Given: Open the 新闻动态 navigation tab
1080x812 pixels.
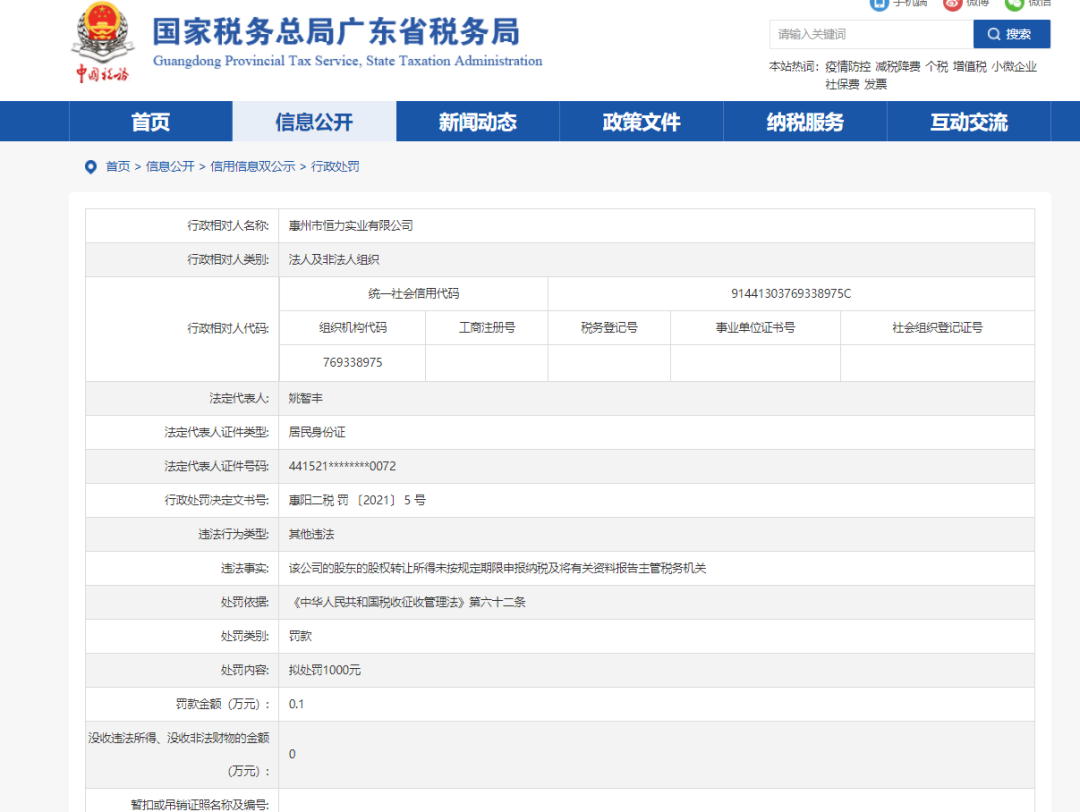Looking at the screenshot, I should pos(477,121).
